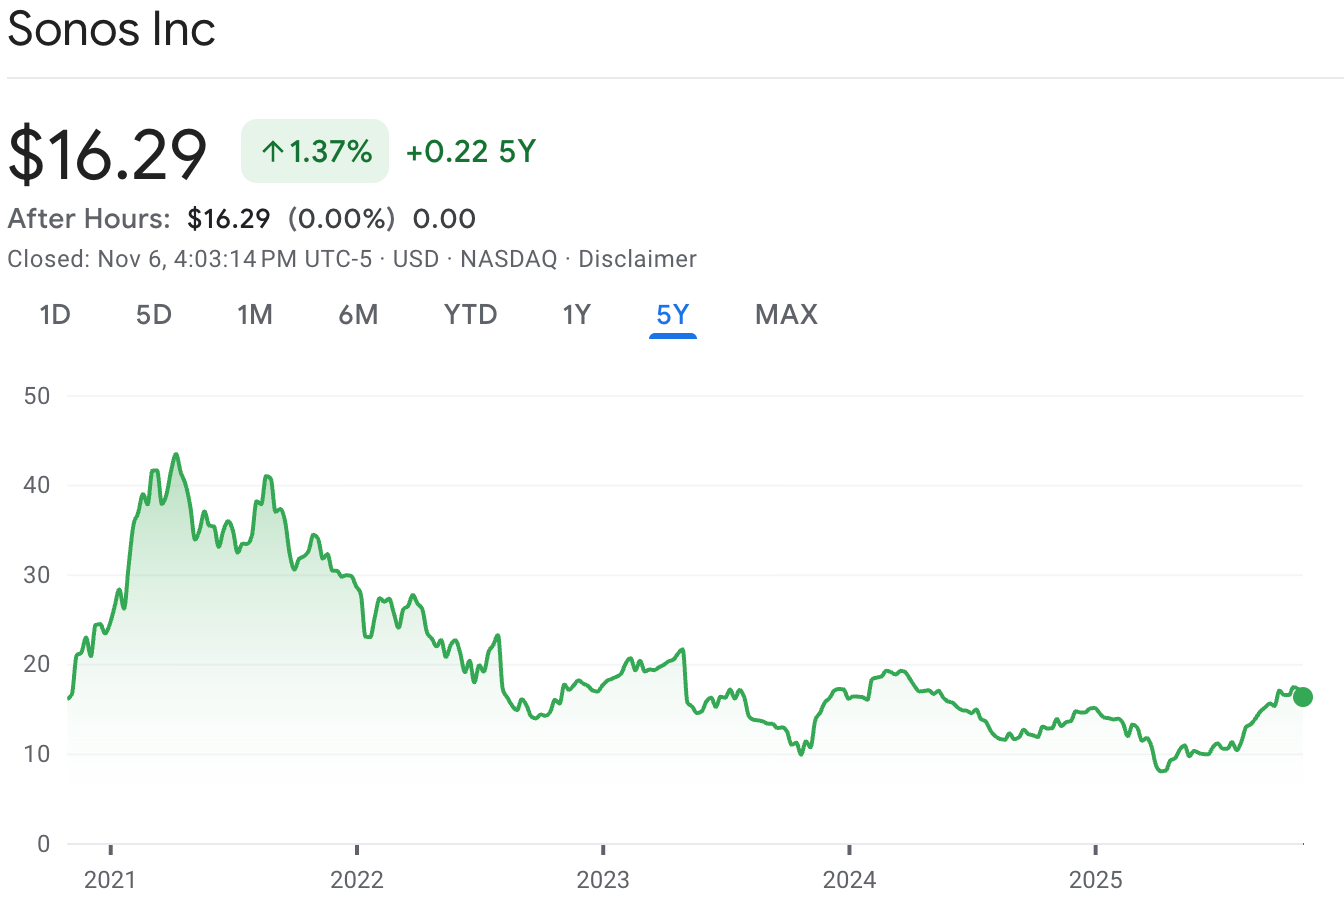Click the 2022 x-axis label
Viewport: 1344px width, 908px height.
pyautogui.click(x=357, y=880)
